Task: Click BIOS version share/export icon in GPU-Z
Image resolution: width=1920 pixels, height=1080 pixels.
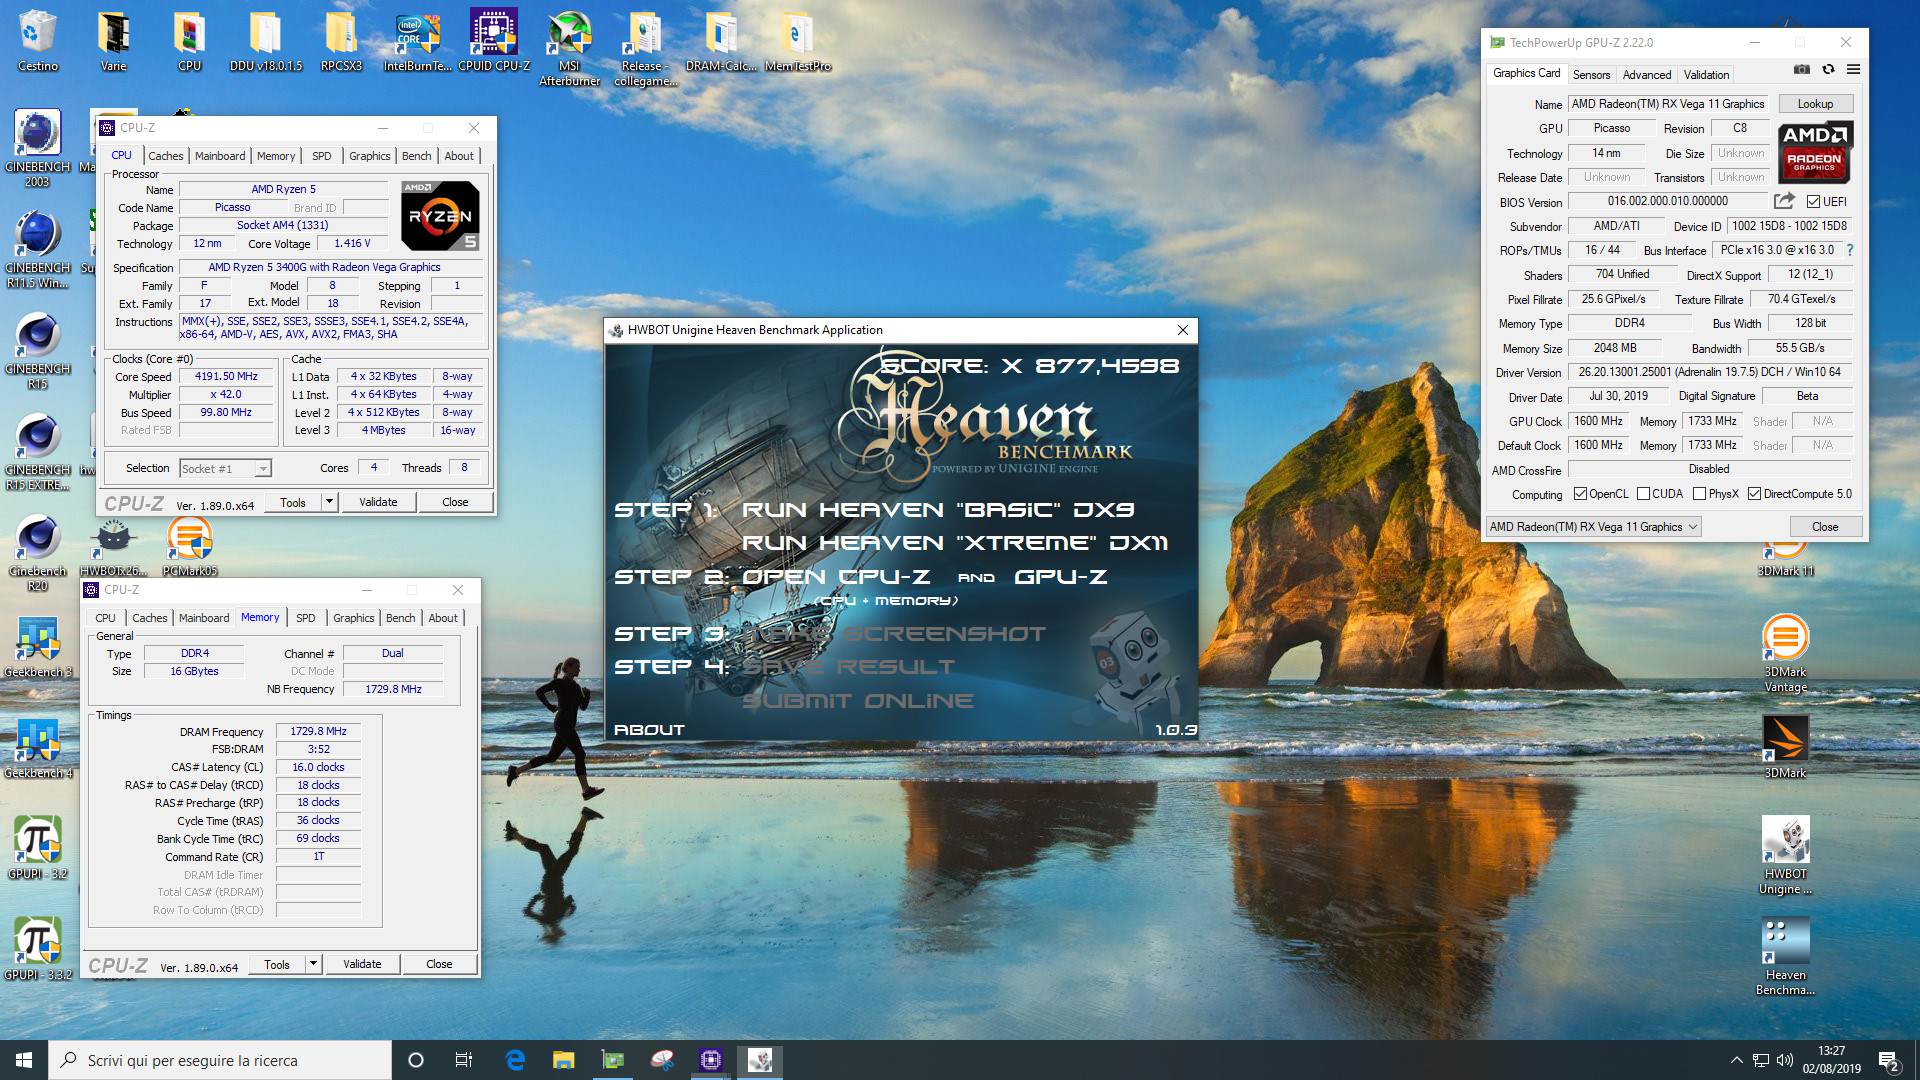Action: point(1784,201)
